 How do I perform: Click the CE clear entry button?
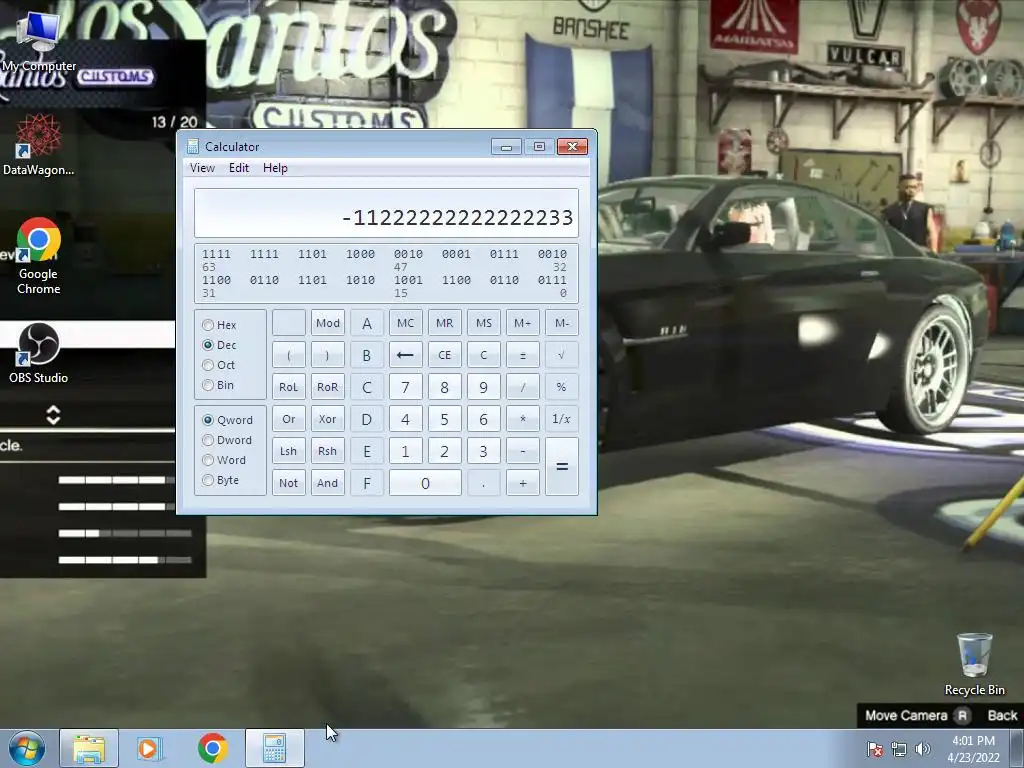445,355
